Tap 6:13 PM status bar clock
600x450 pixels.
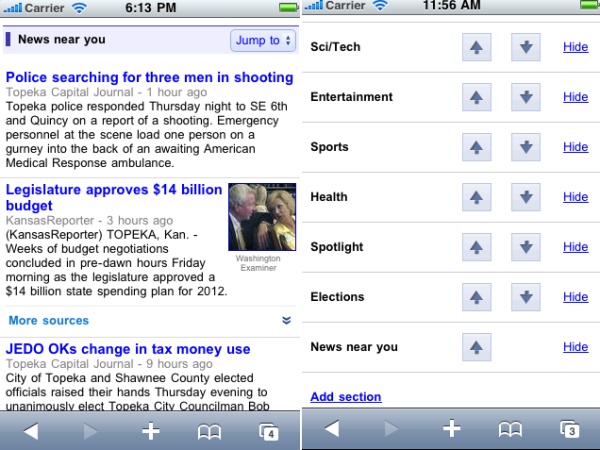[151, 8]
